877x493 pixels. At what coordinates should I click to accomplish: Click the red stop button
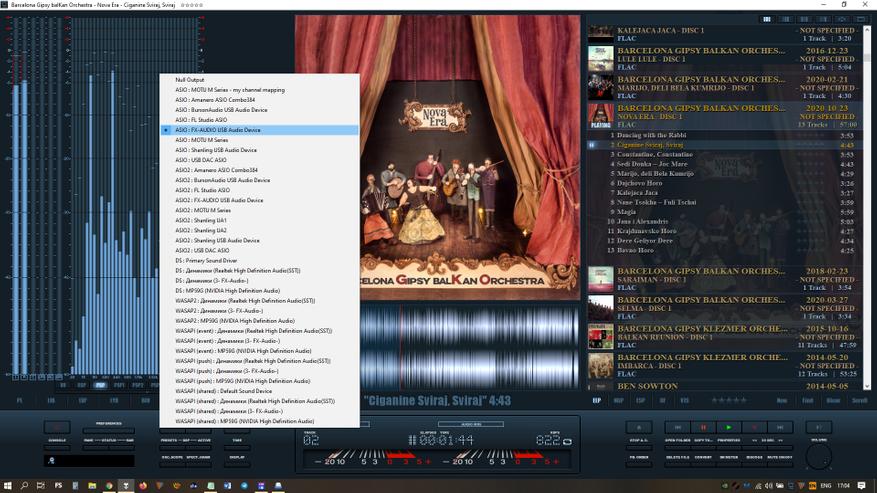click(x=754, y=428)
